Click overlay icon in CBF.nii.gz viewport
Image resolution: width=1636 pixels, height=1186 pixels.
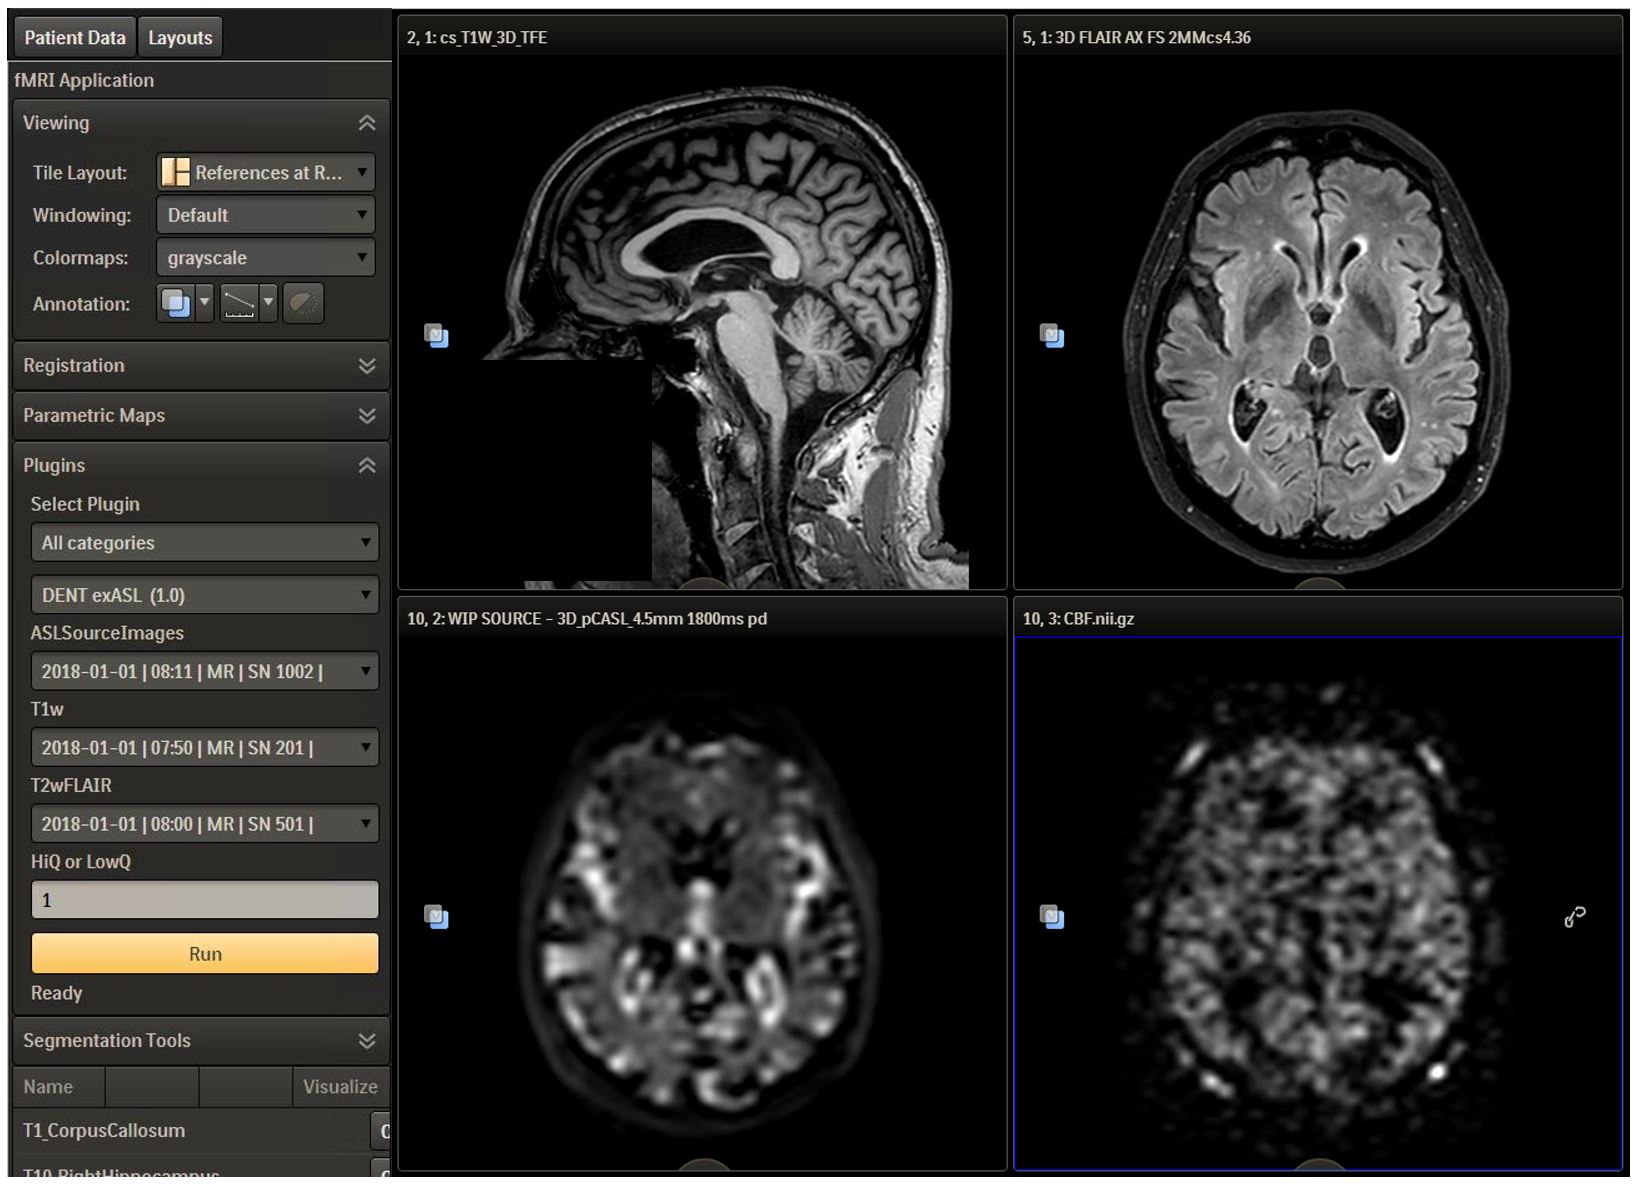pyautogui.click(x=1051, y=916)
